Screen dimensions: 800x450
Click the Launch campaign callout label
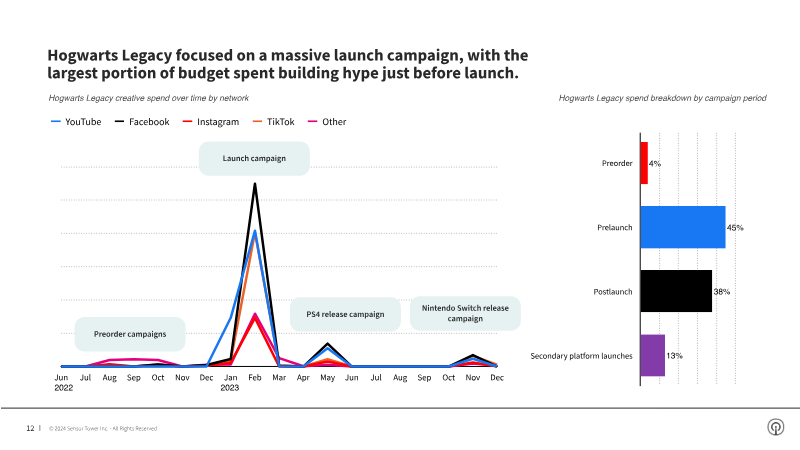click(254, 158)
